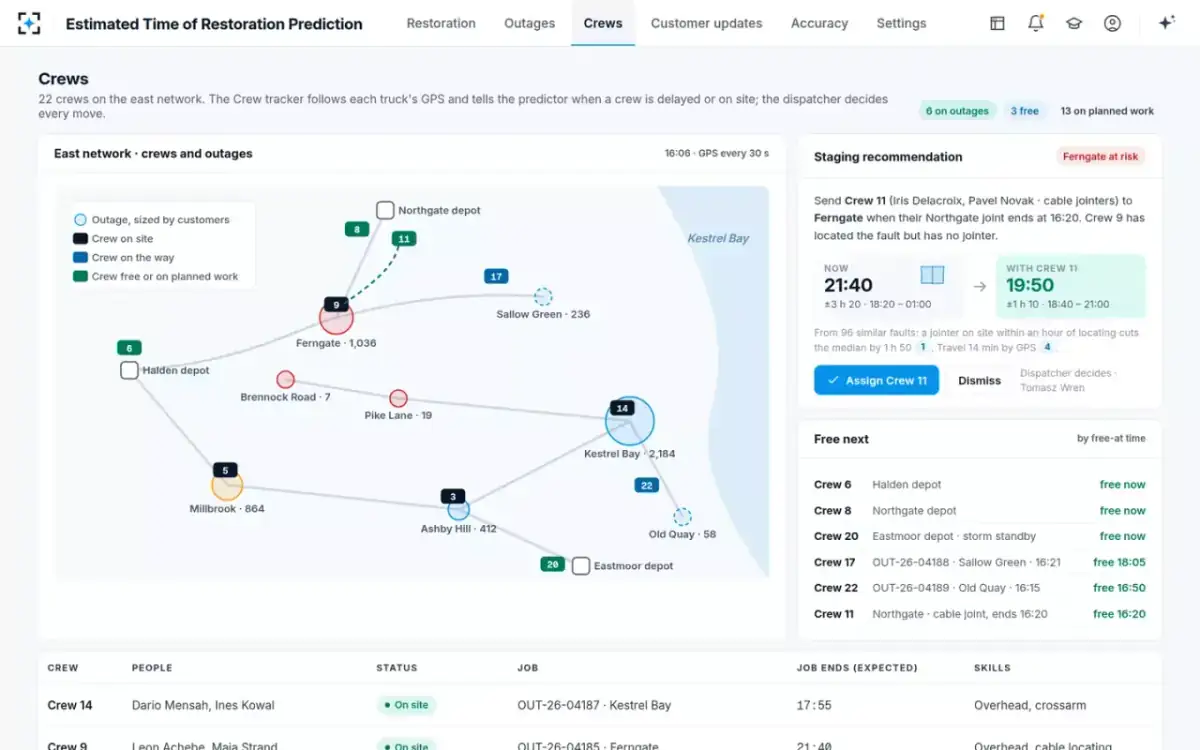Open Crew 17 row in Free next
1200x750 pixels.
point(979,562)
